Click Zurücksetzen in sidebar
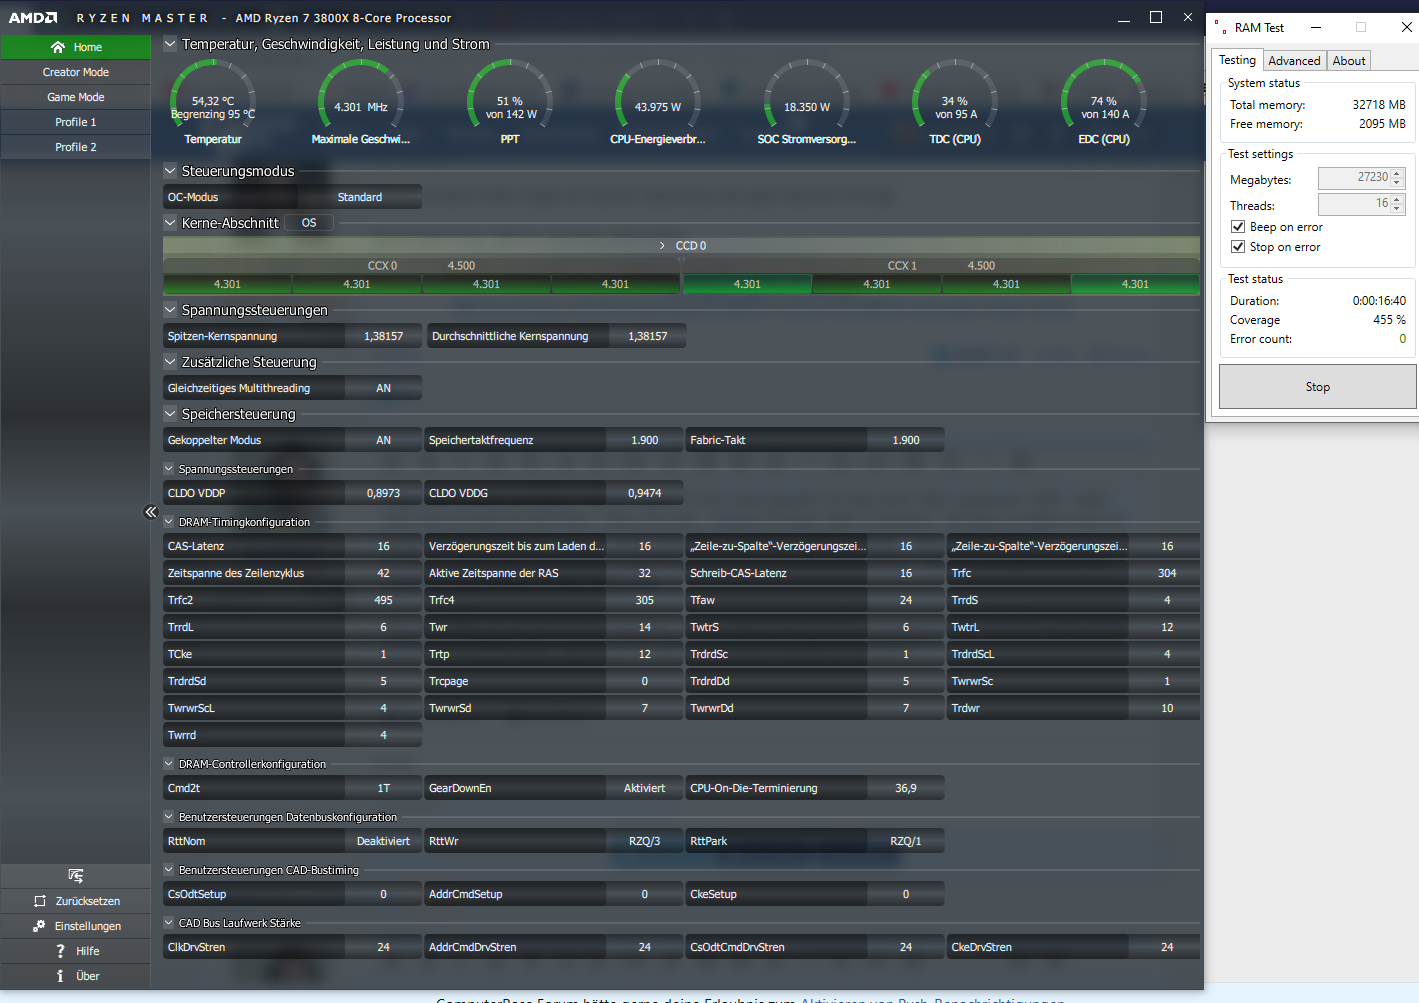 coord(76,901)
